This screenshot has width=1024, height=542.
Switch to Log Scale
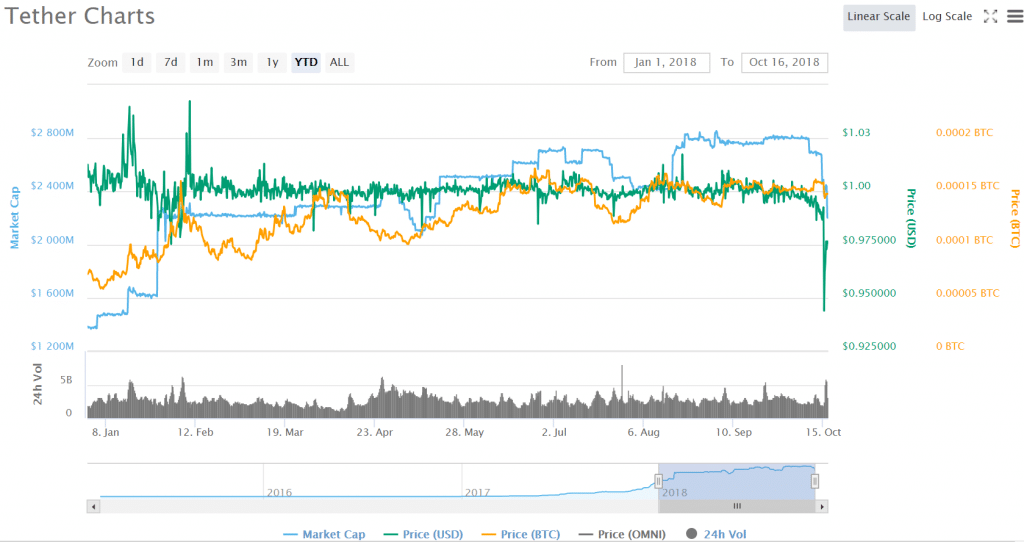(x=945, y=17)
